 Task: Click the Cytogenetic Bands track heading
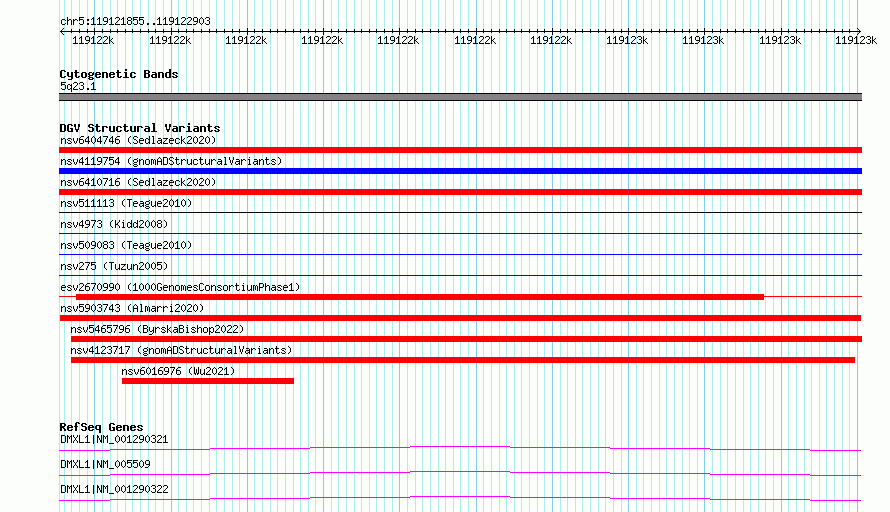119,74
